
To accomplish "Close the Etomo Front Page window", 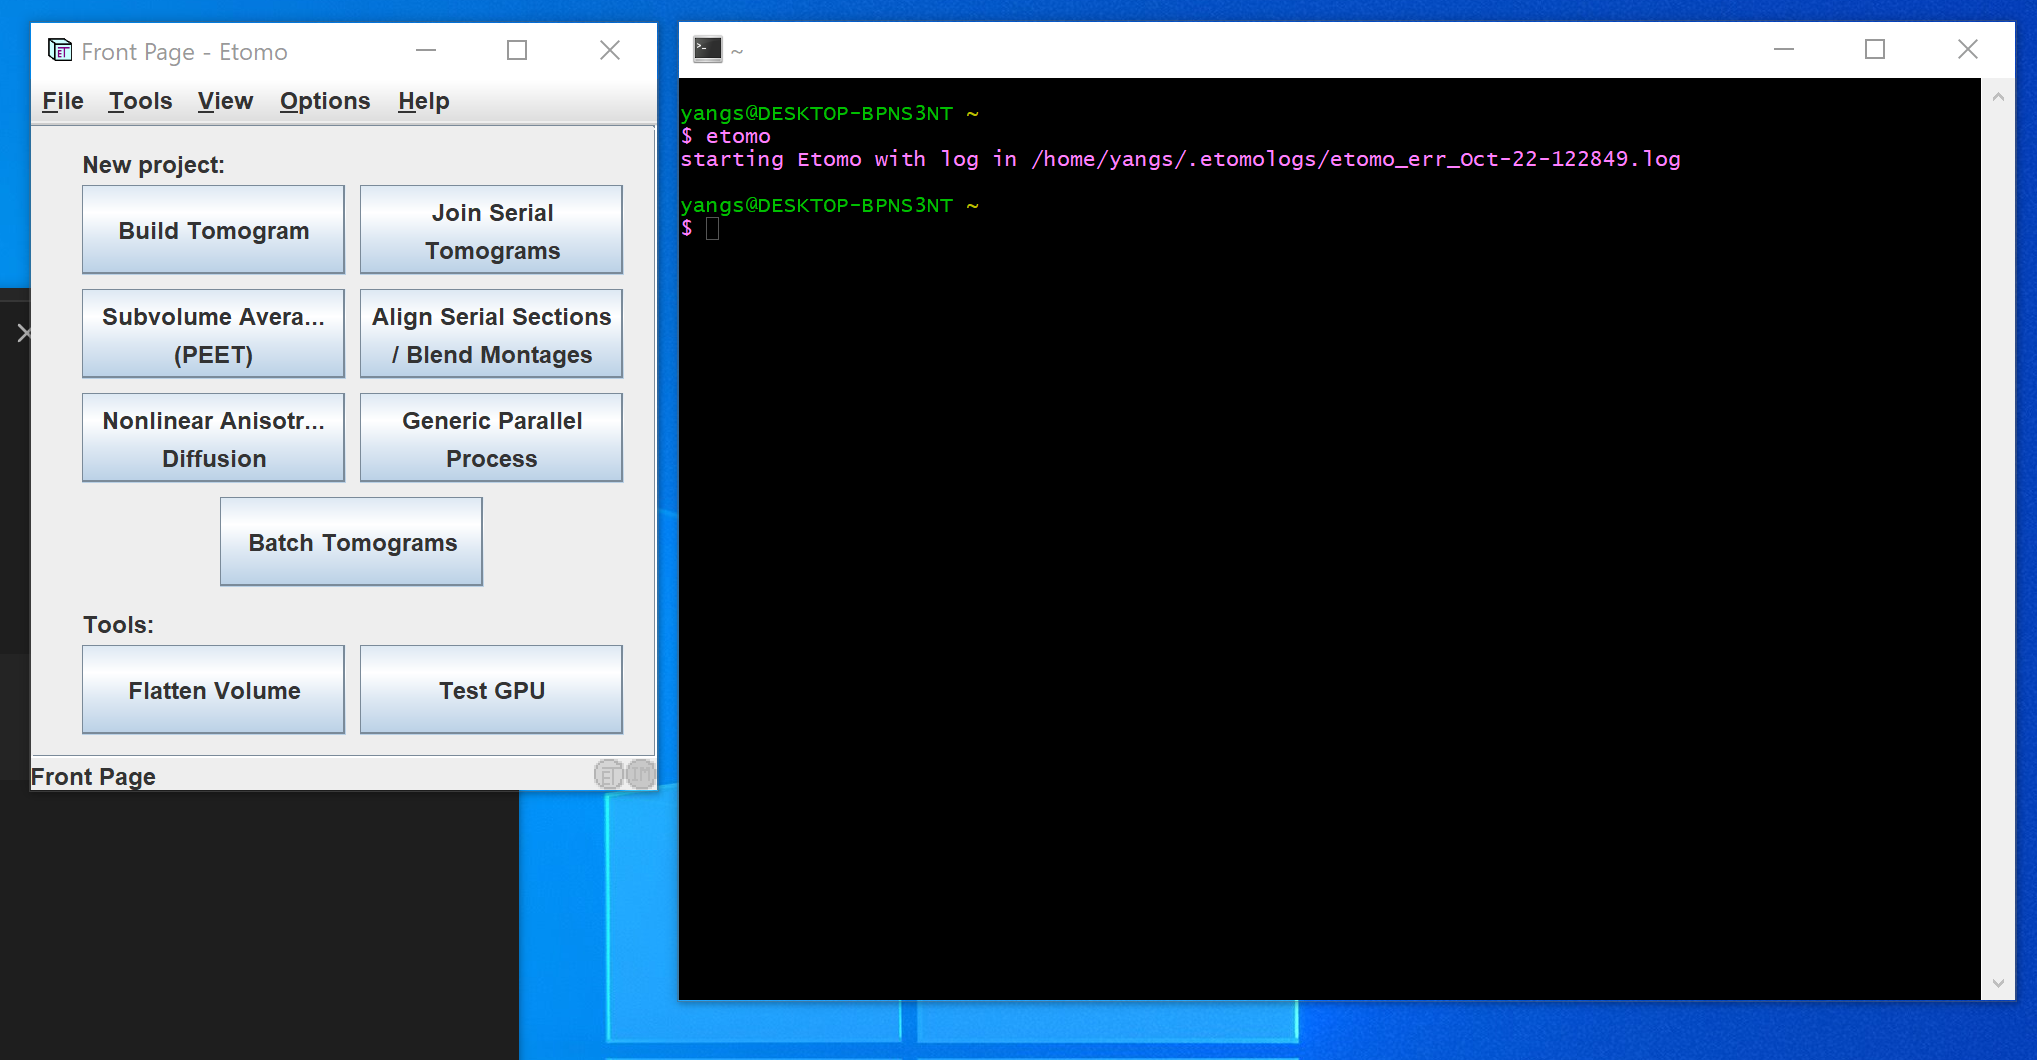I will 610,50.
